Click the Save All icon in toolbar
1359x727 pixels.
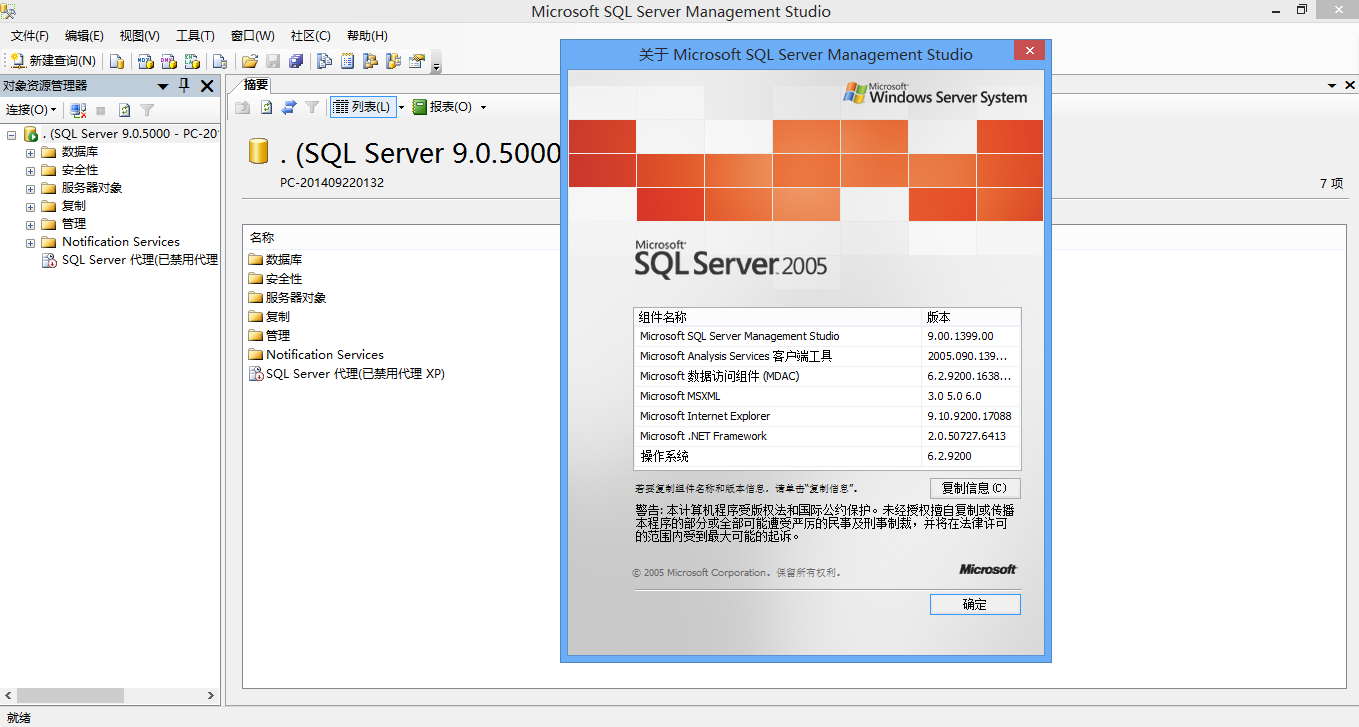coord(297,61)
